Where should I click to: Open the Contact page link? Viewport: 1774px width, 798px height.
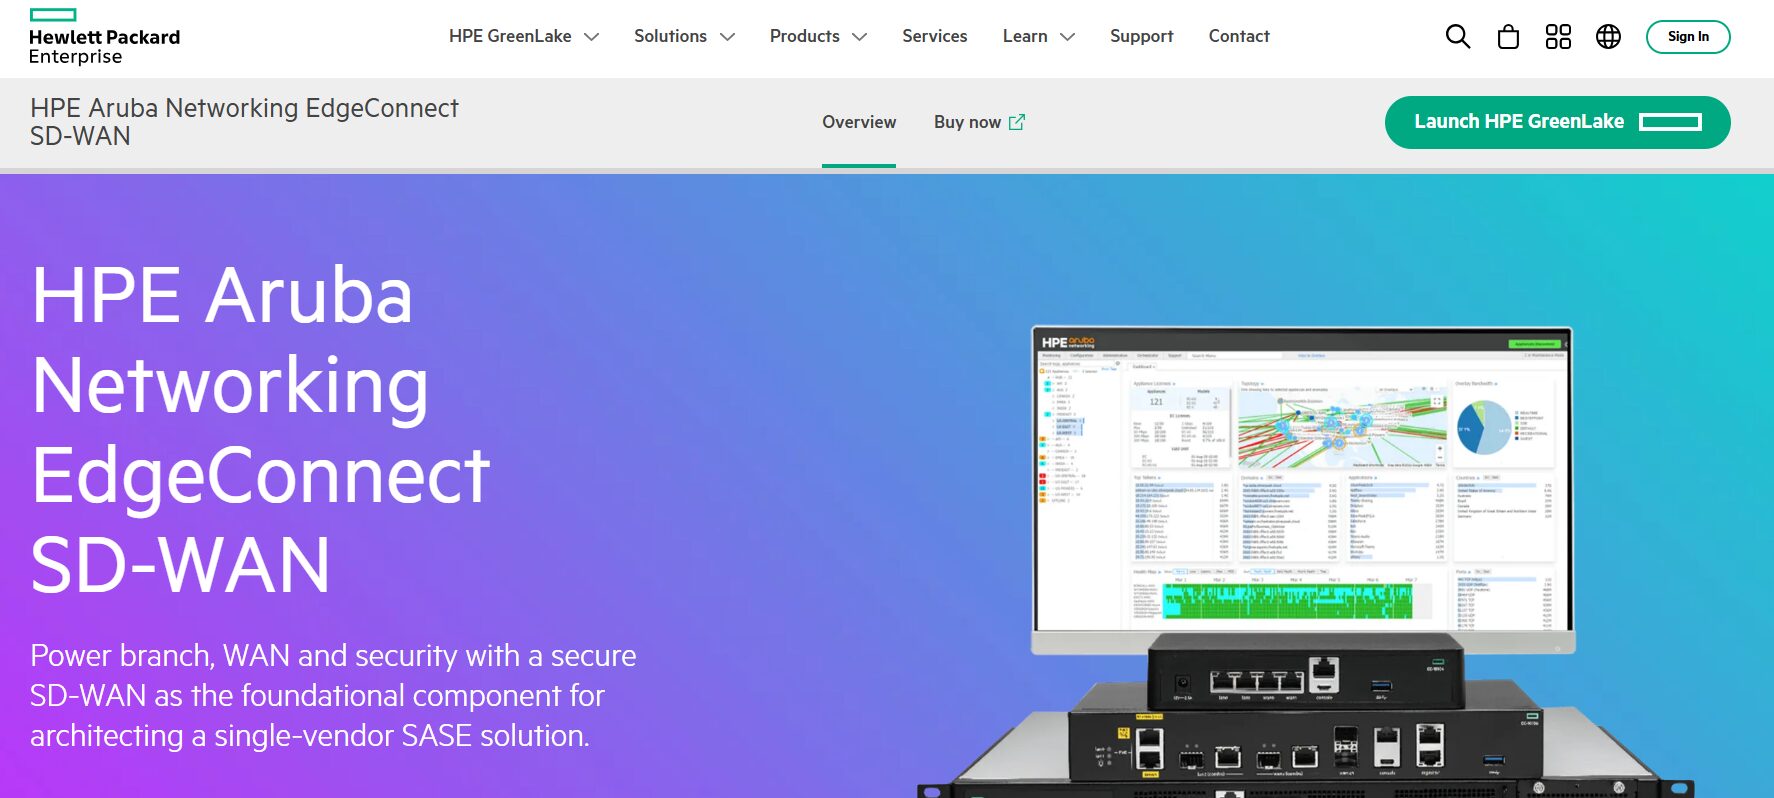(1238, 36)
